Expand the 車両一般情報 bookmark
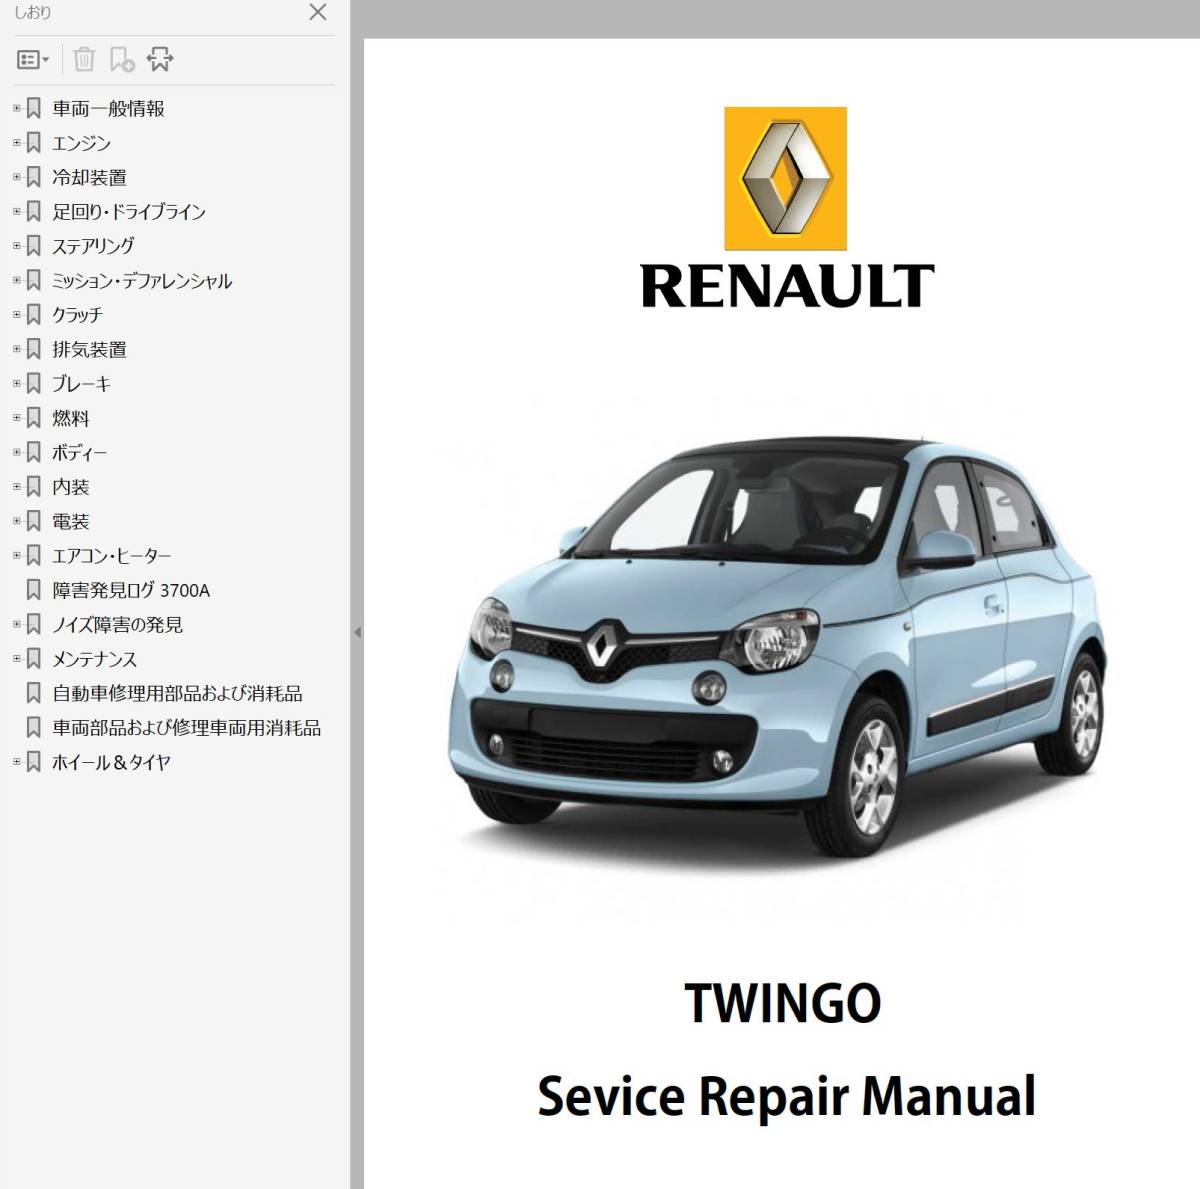Image resolution: width=1200 pixels, height=1189 pixels. (x=15, y=107)
